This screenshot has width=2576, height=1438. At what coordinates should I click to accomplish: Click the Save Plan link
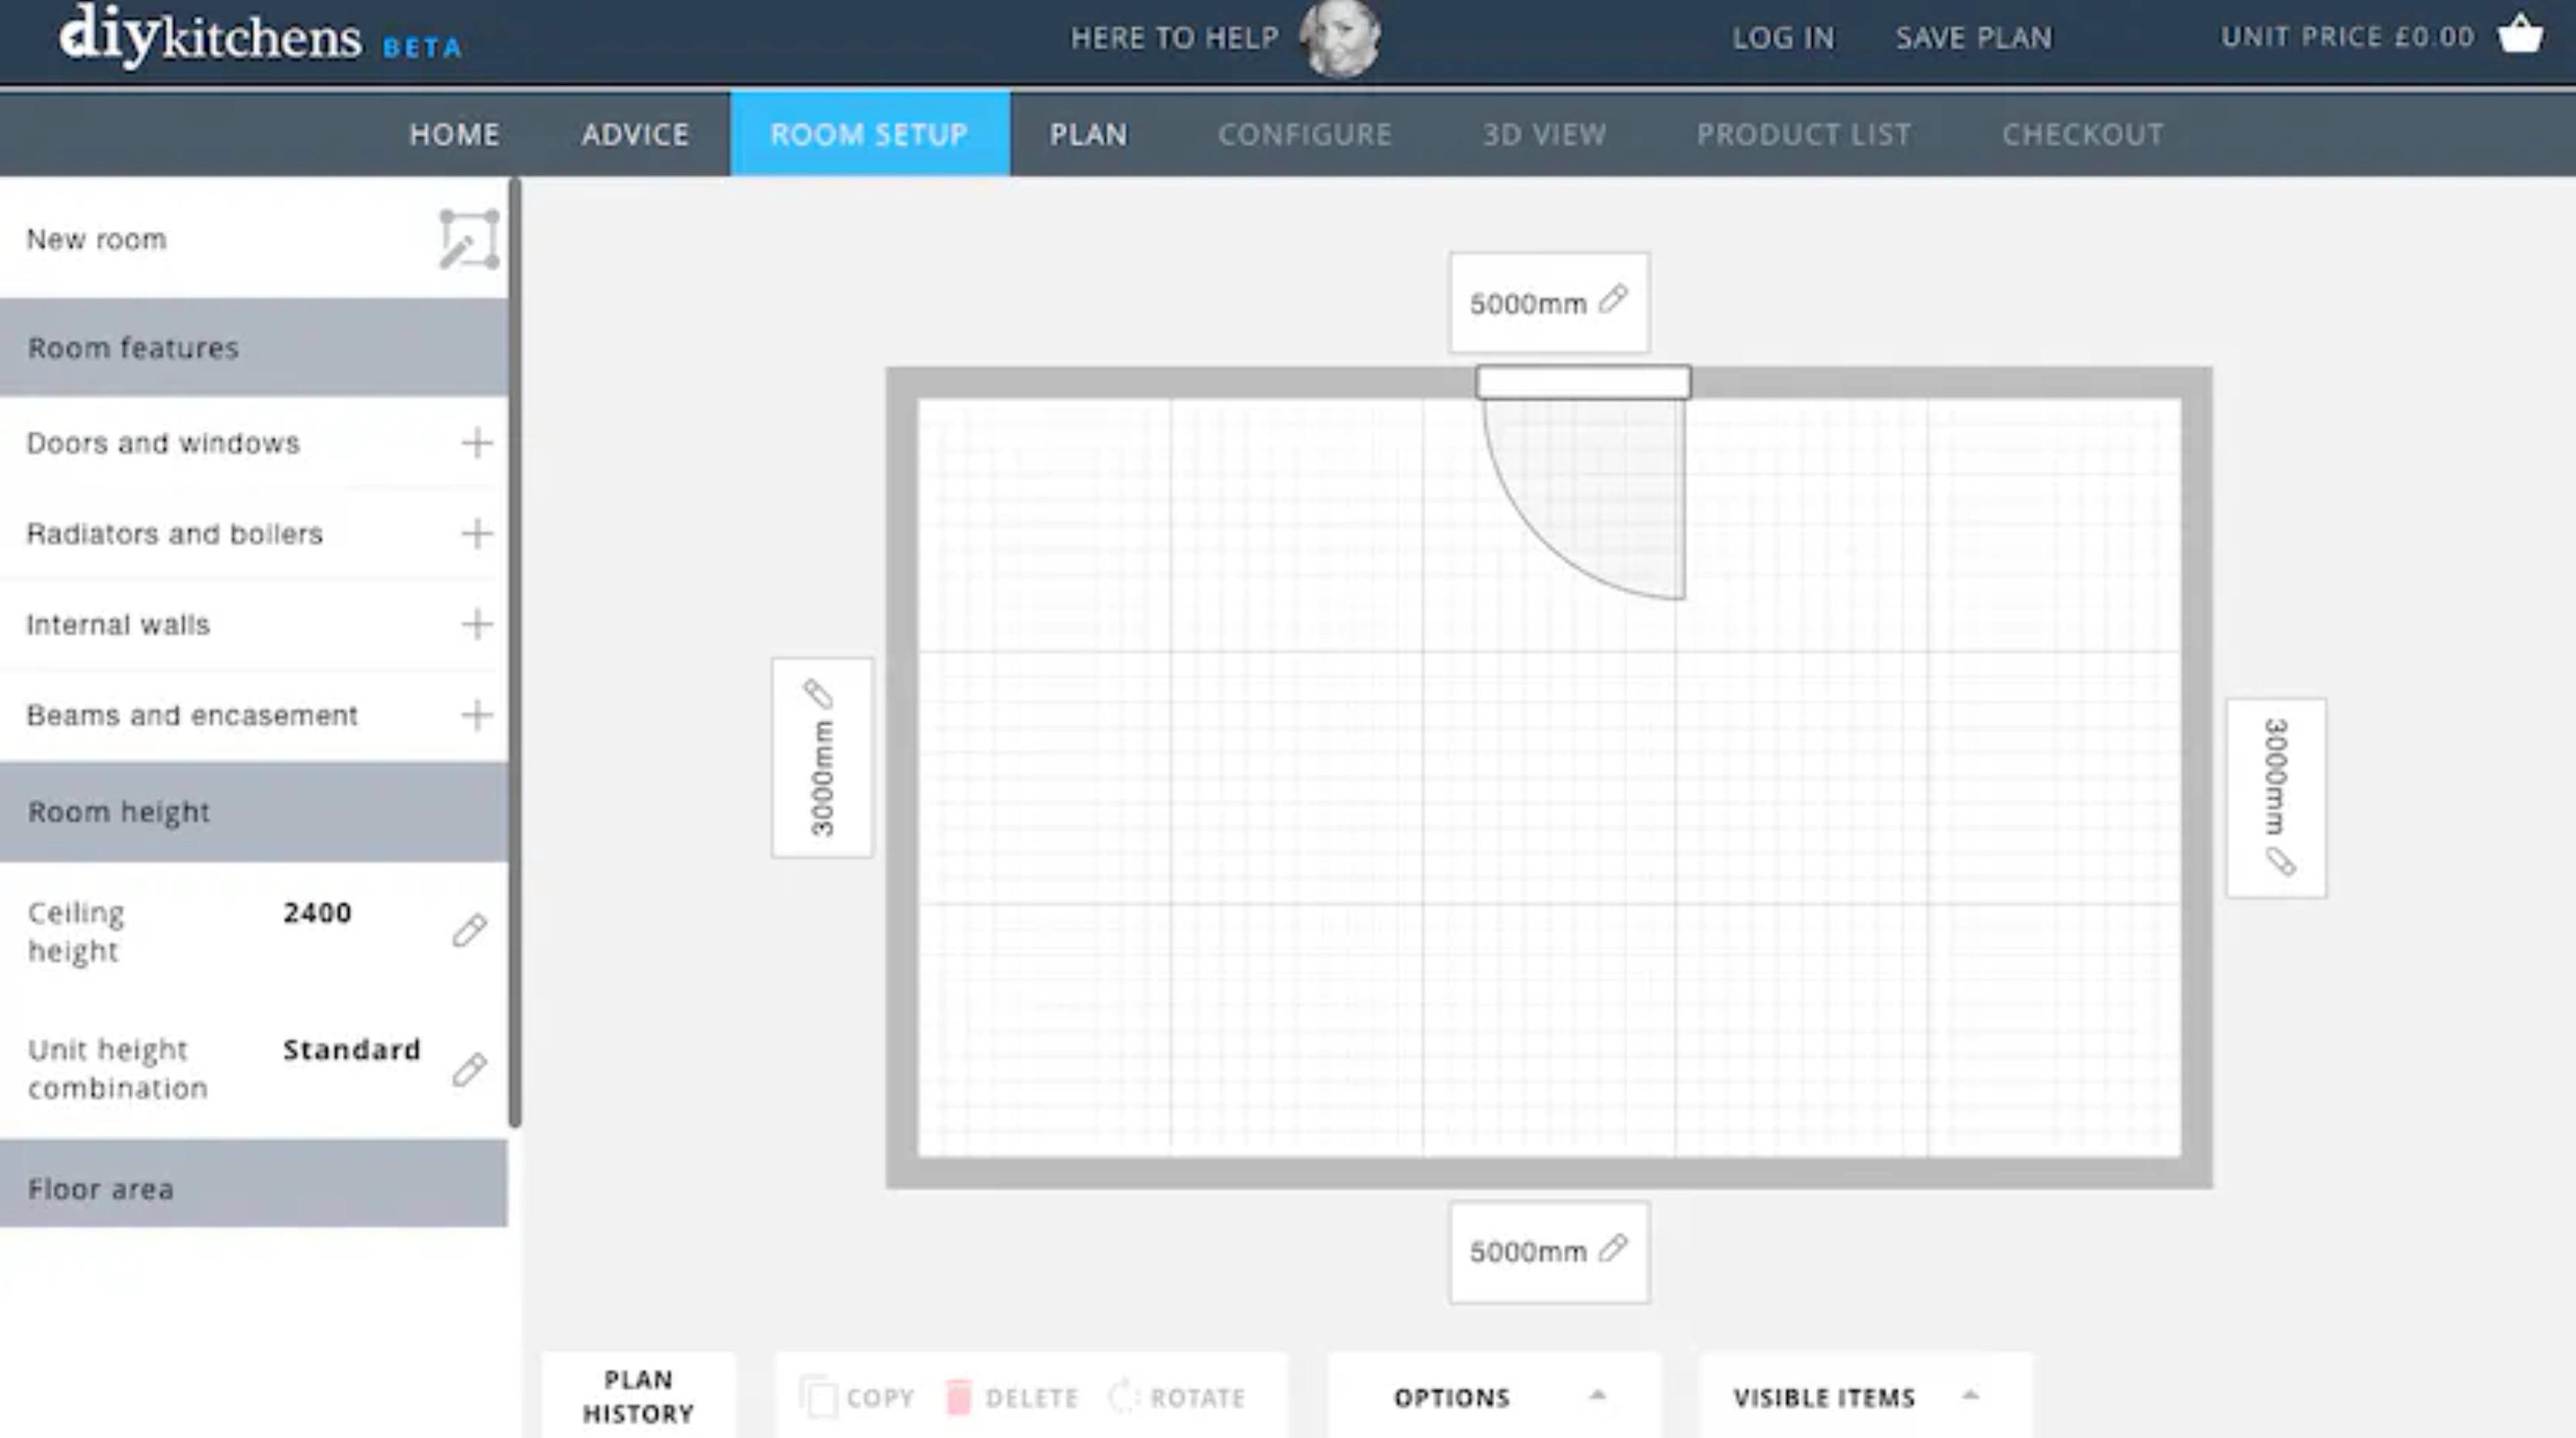click(1973, 38)
